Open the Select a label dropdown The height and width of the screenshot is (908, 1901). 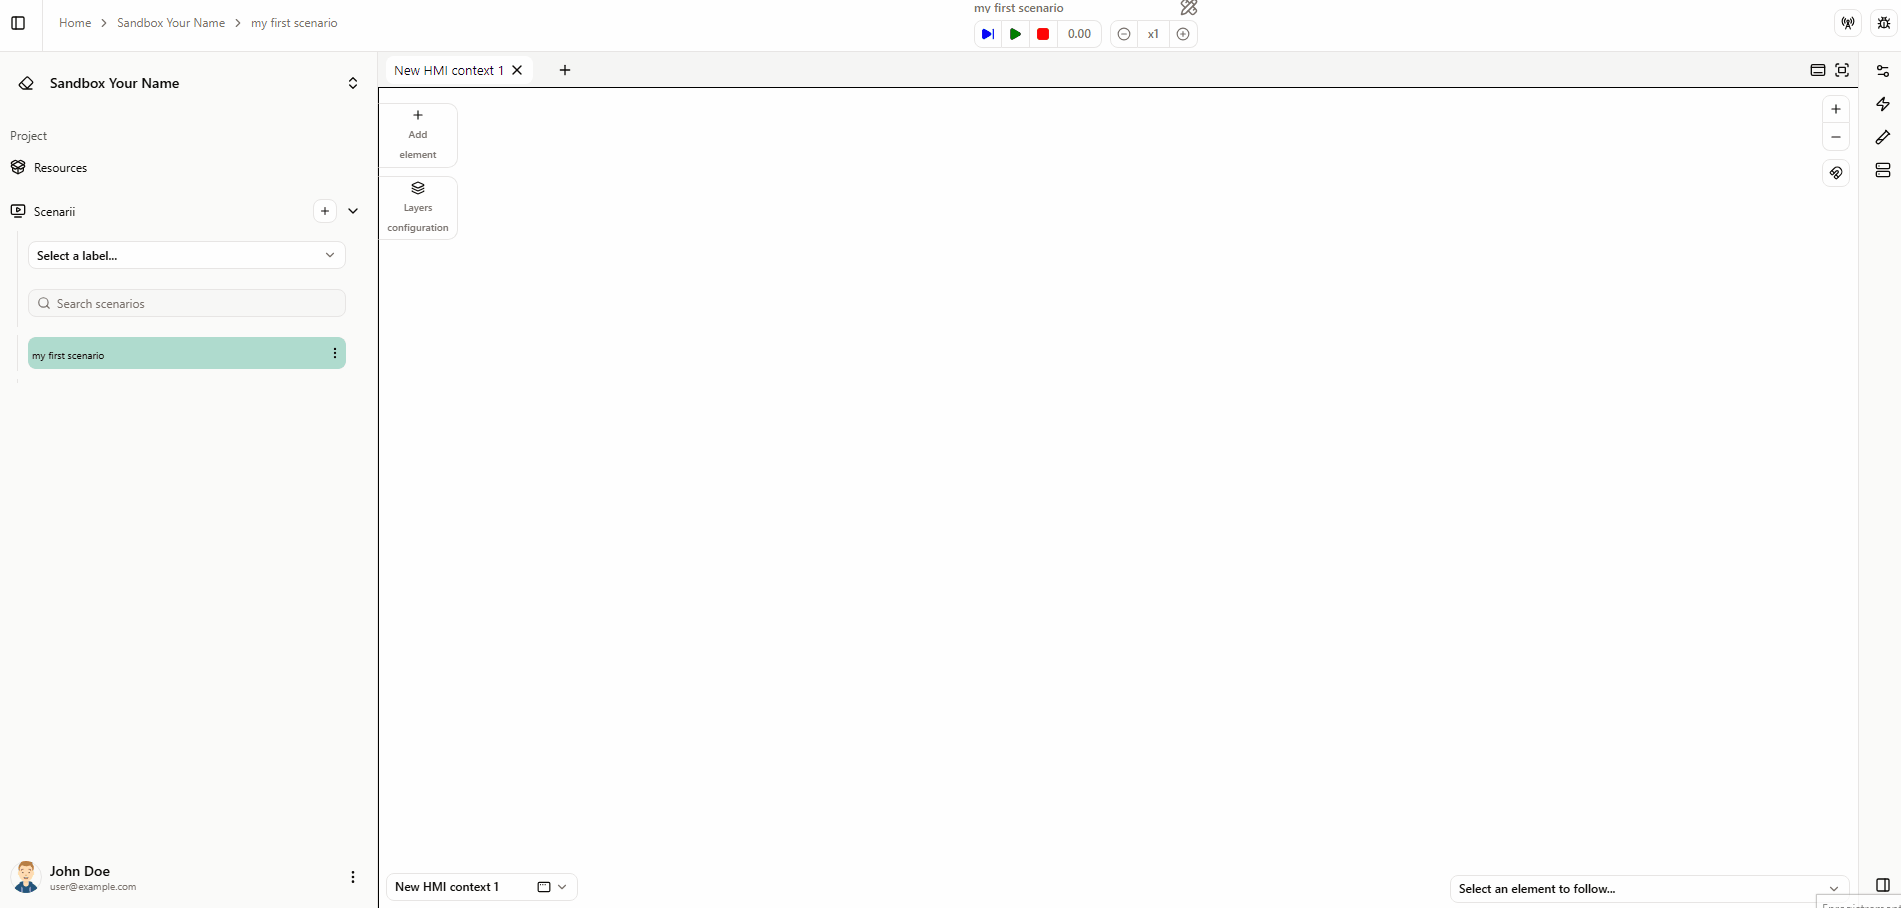point(186,255)
